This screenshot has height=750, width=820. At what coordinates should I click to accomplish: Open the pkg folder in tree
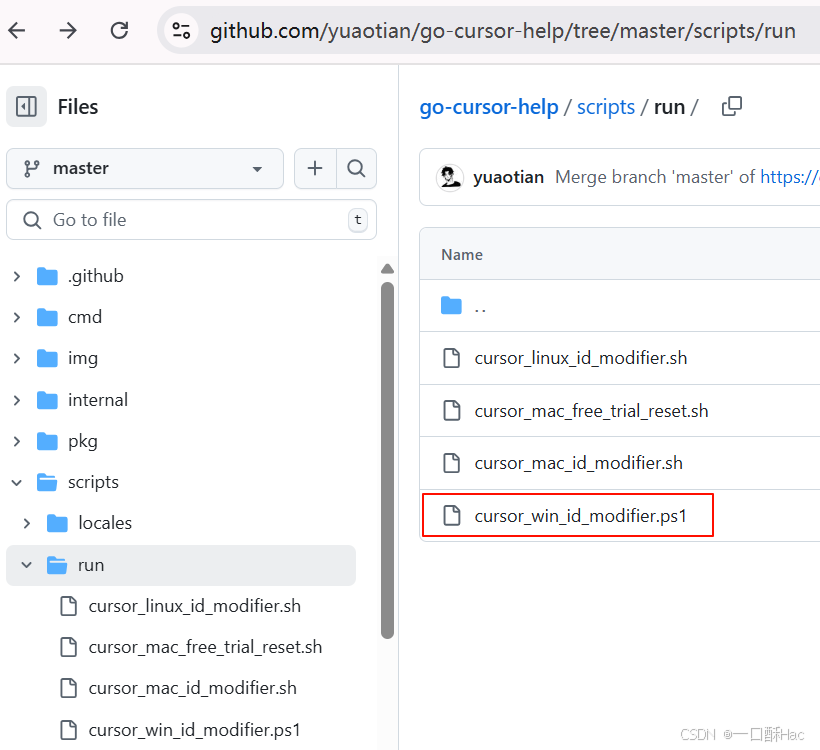coord(83,441)
